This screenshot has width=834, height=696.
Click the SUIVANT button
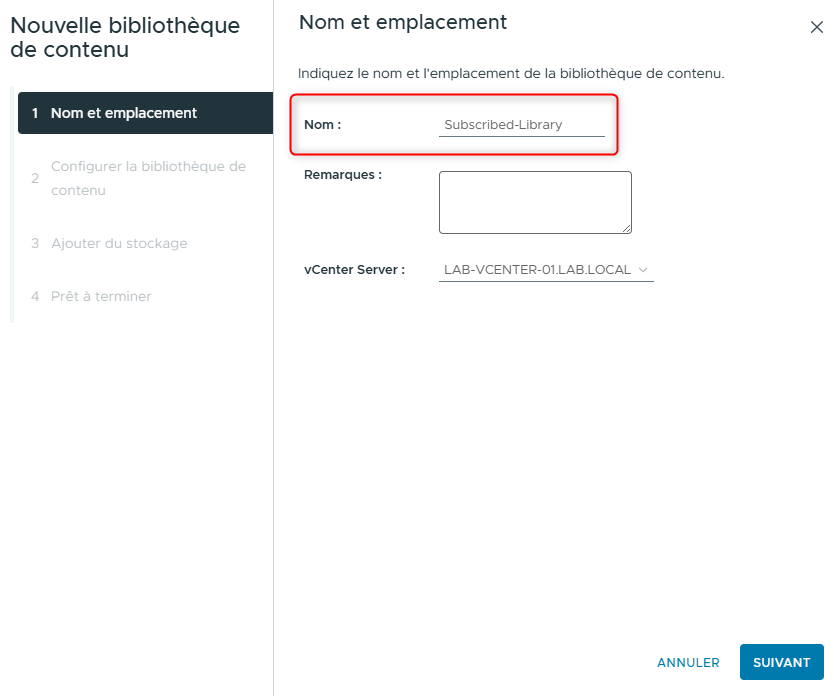pyautogui.click(x=781, y=662)
